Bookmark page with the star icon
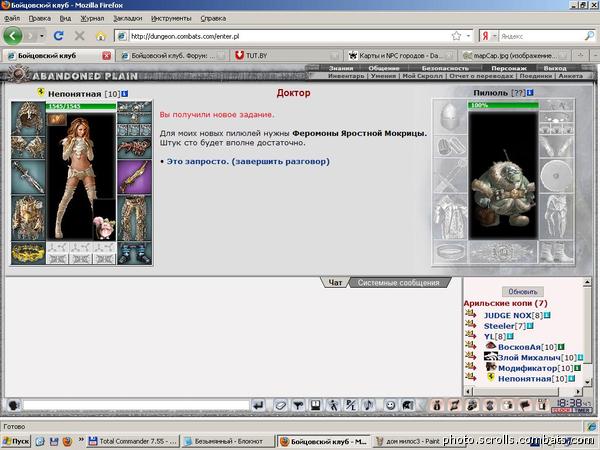 pyautogui.click(x=456, y=36)
